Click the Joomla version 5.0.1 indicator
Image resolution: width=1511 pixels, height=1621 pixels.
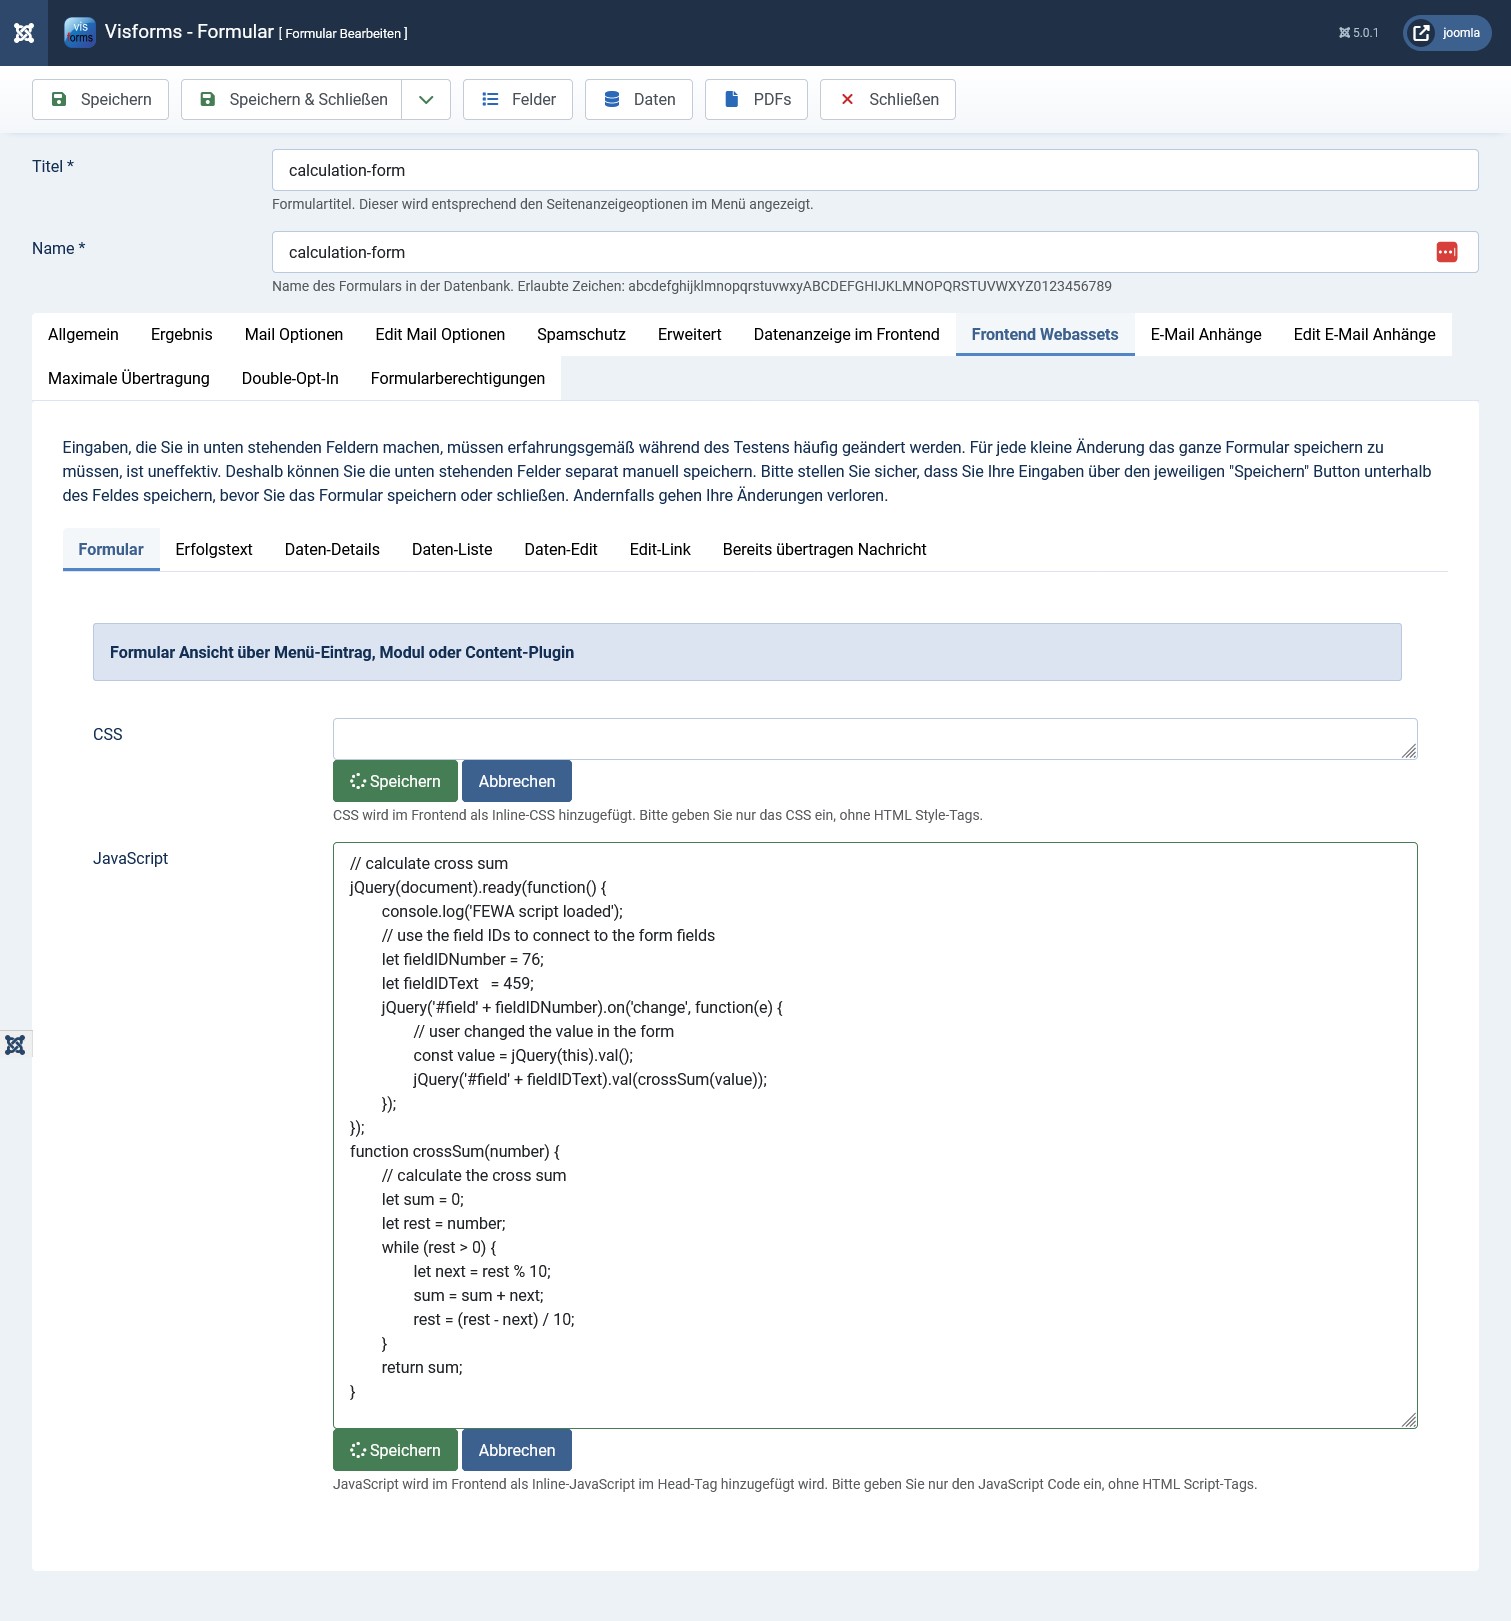point(1358,33)
